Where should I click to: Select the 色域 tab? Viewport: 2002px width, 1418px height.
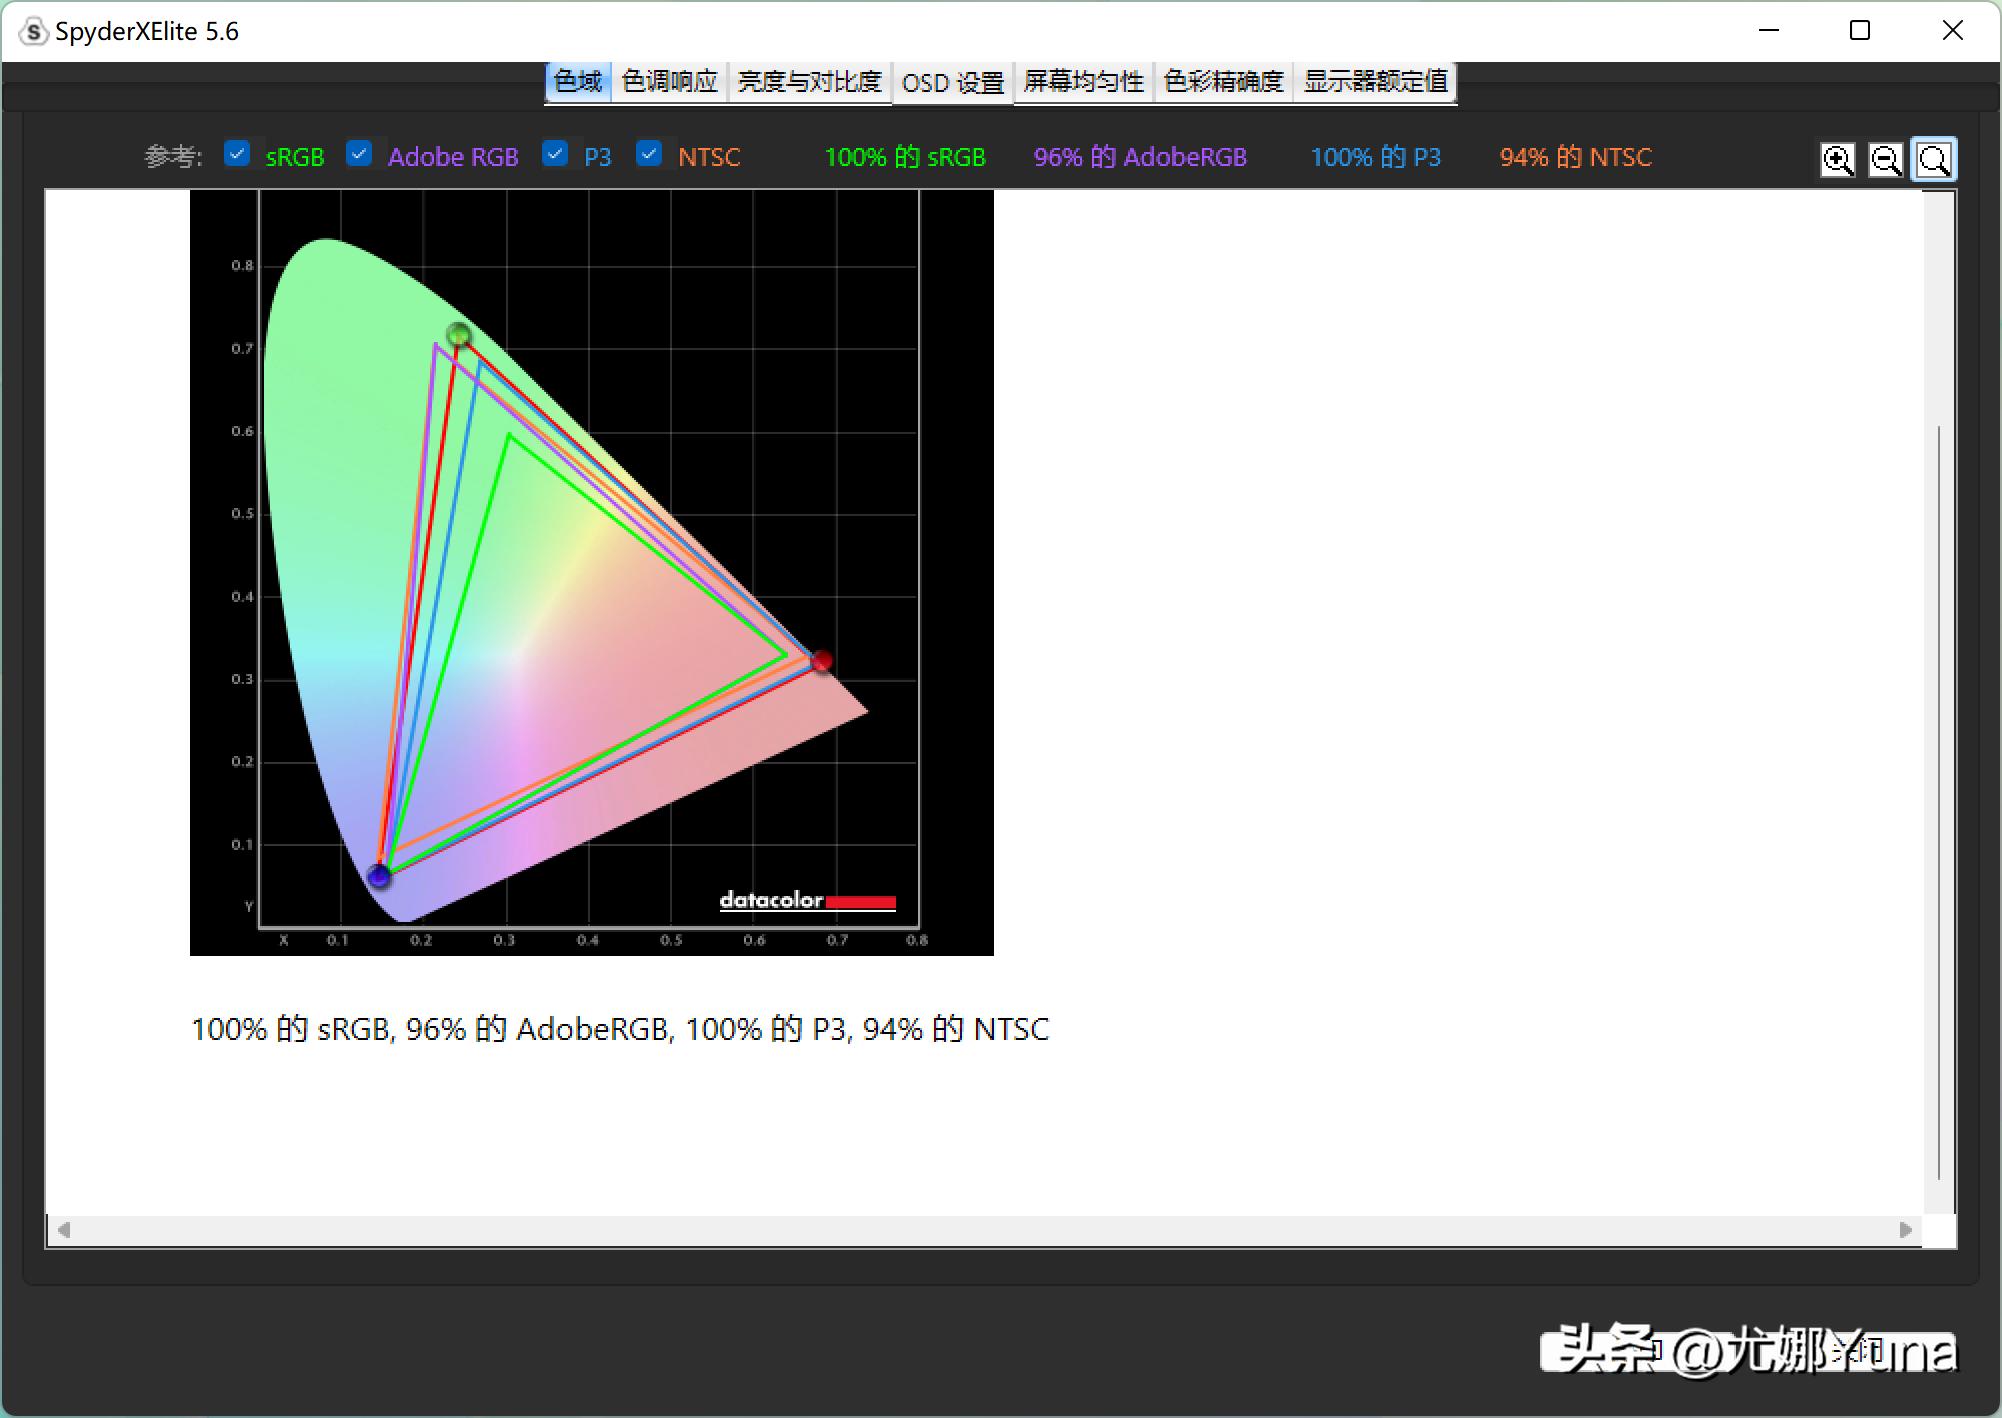coord(578,82)
